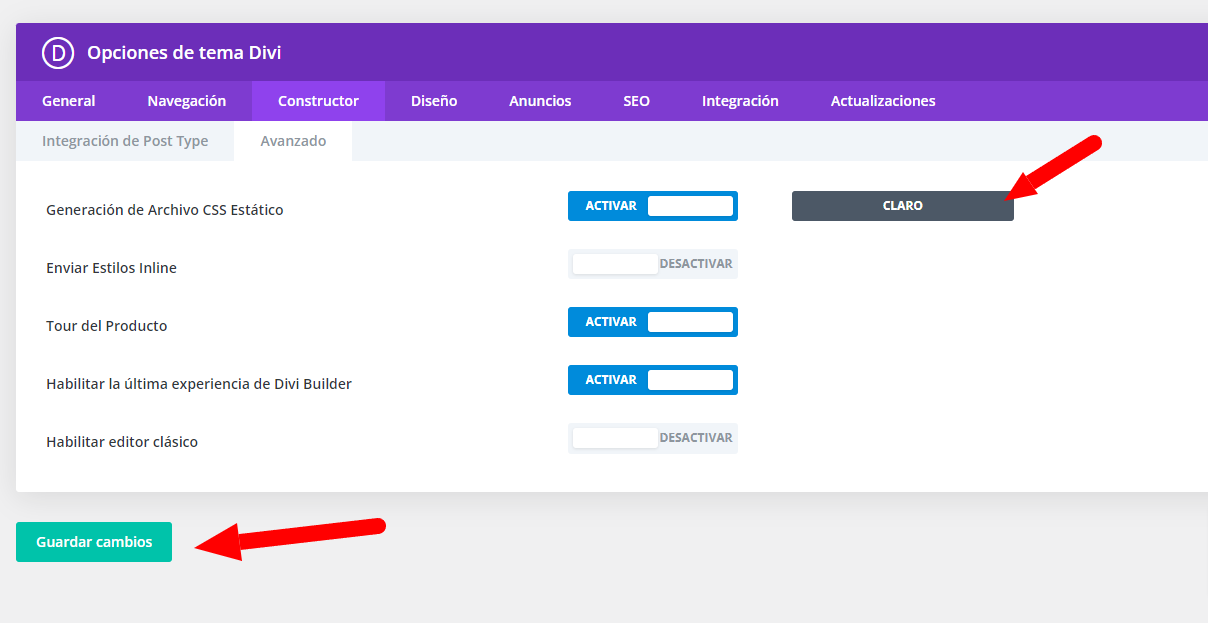Click Habilitar la última experiencia label
Screen dimensions: 1208x623
click(x=199, y=384)
